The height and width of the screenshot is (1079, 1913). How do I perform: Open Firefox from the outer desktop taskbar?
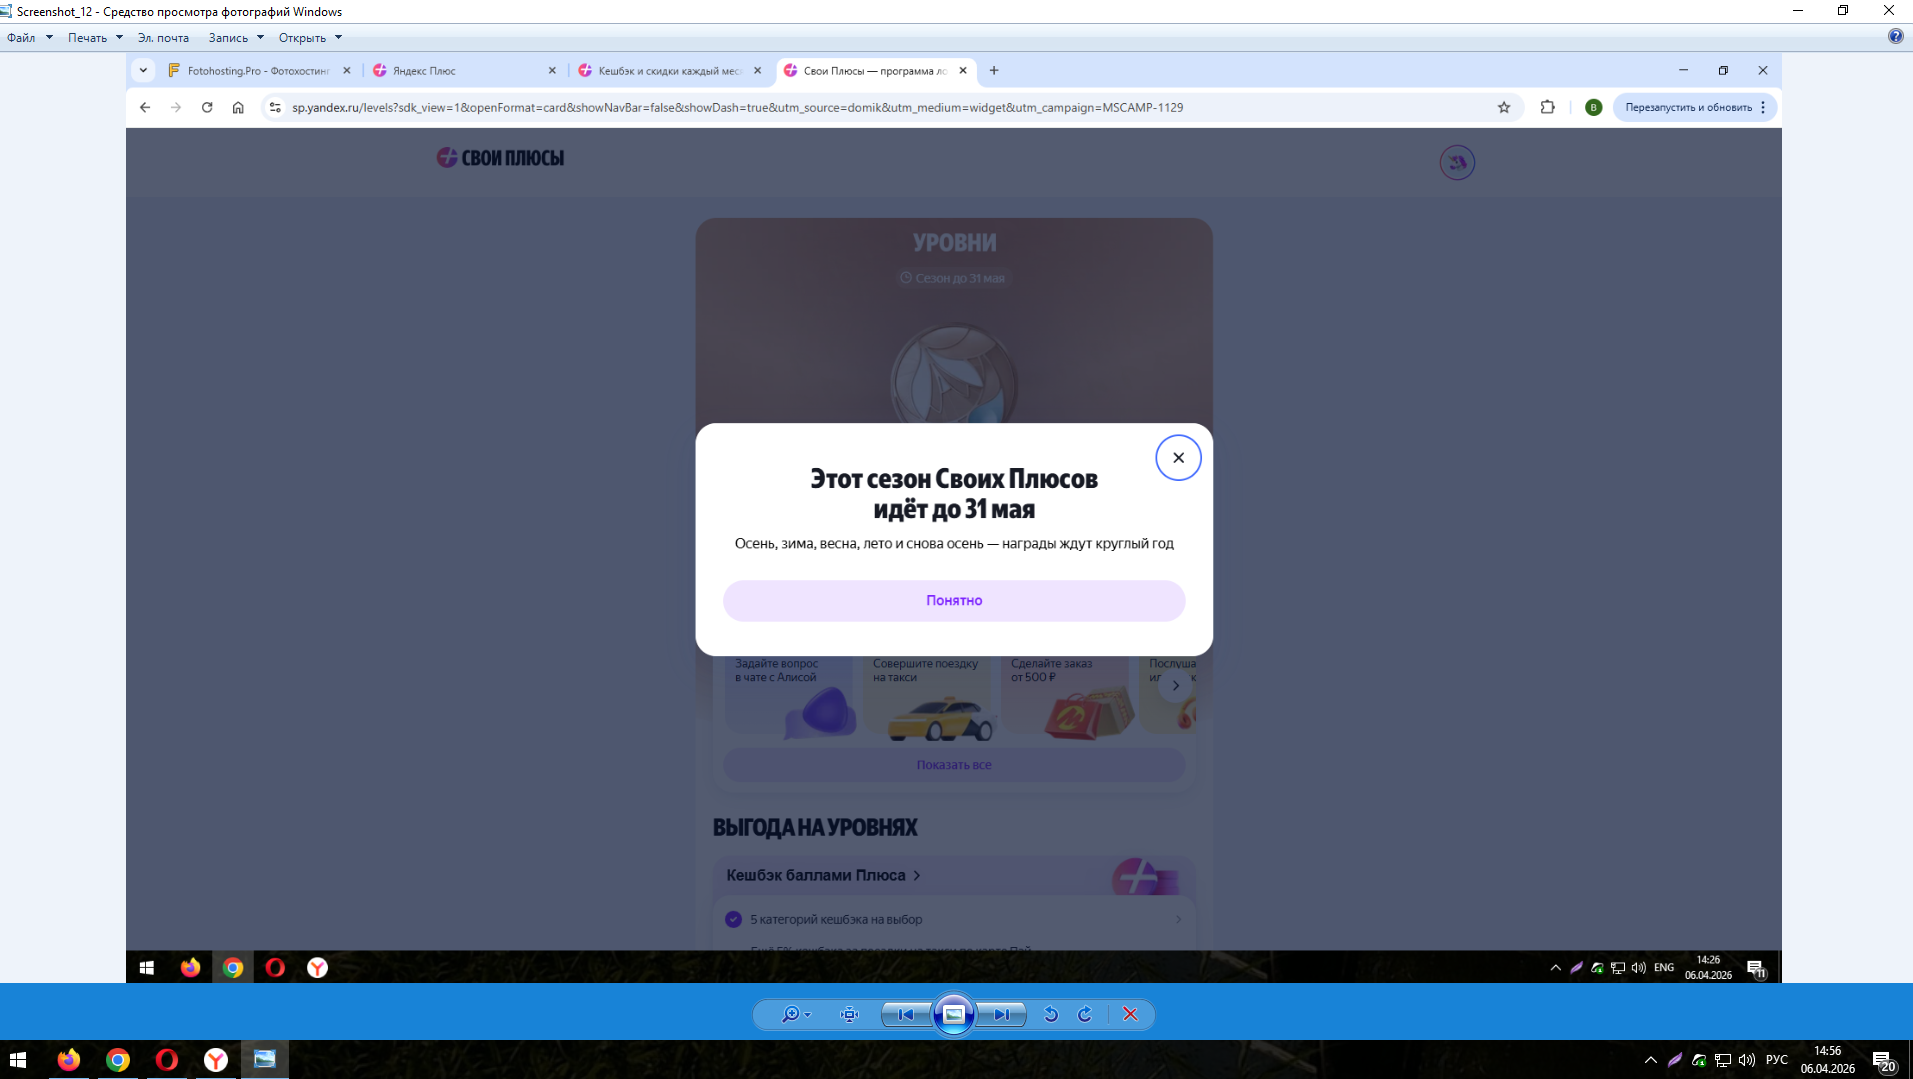(69, 1060)
